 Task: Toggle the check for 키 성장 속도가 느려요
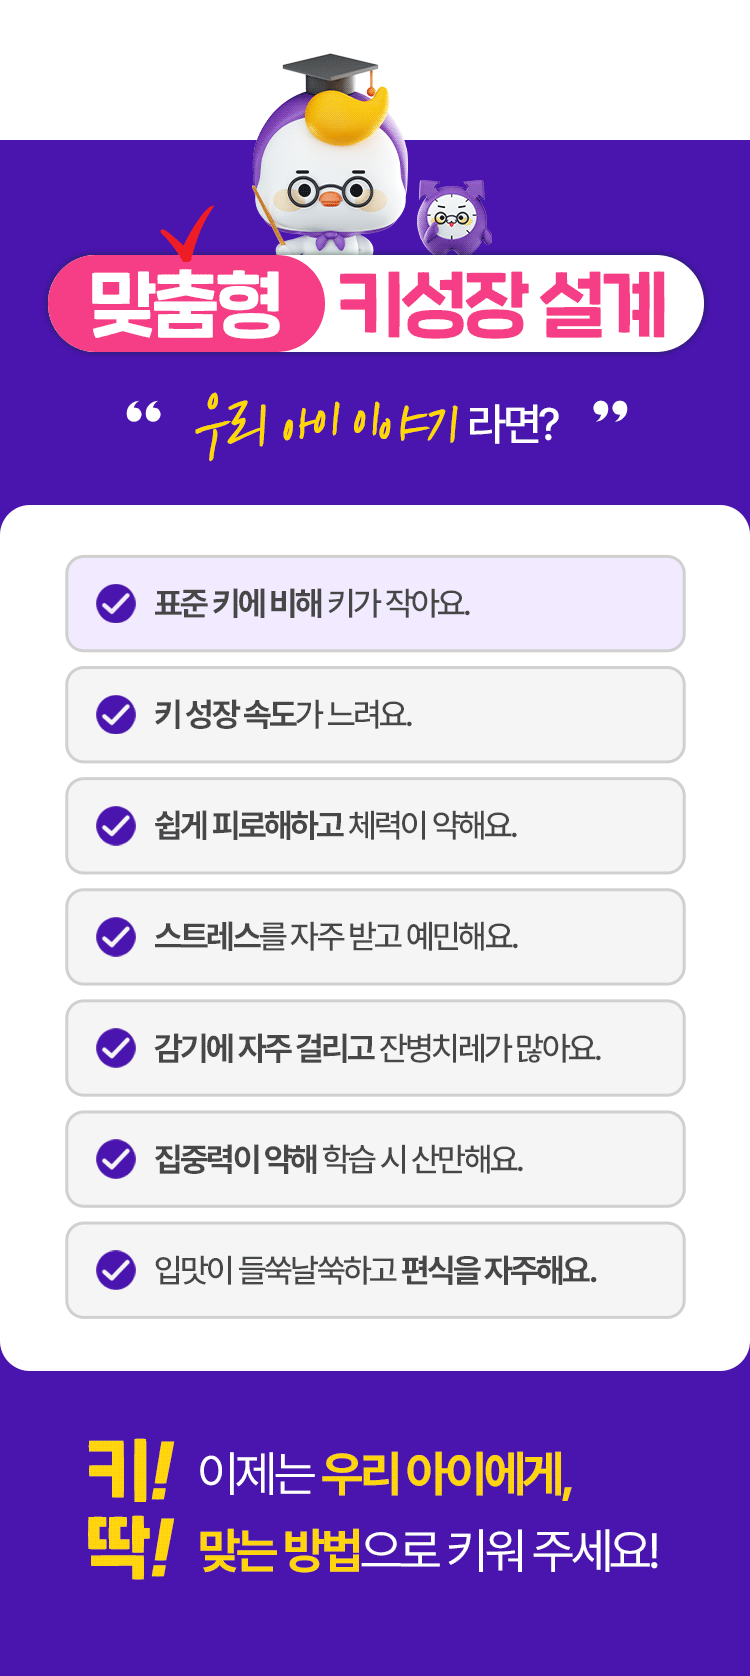[x=116, y=715]
